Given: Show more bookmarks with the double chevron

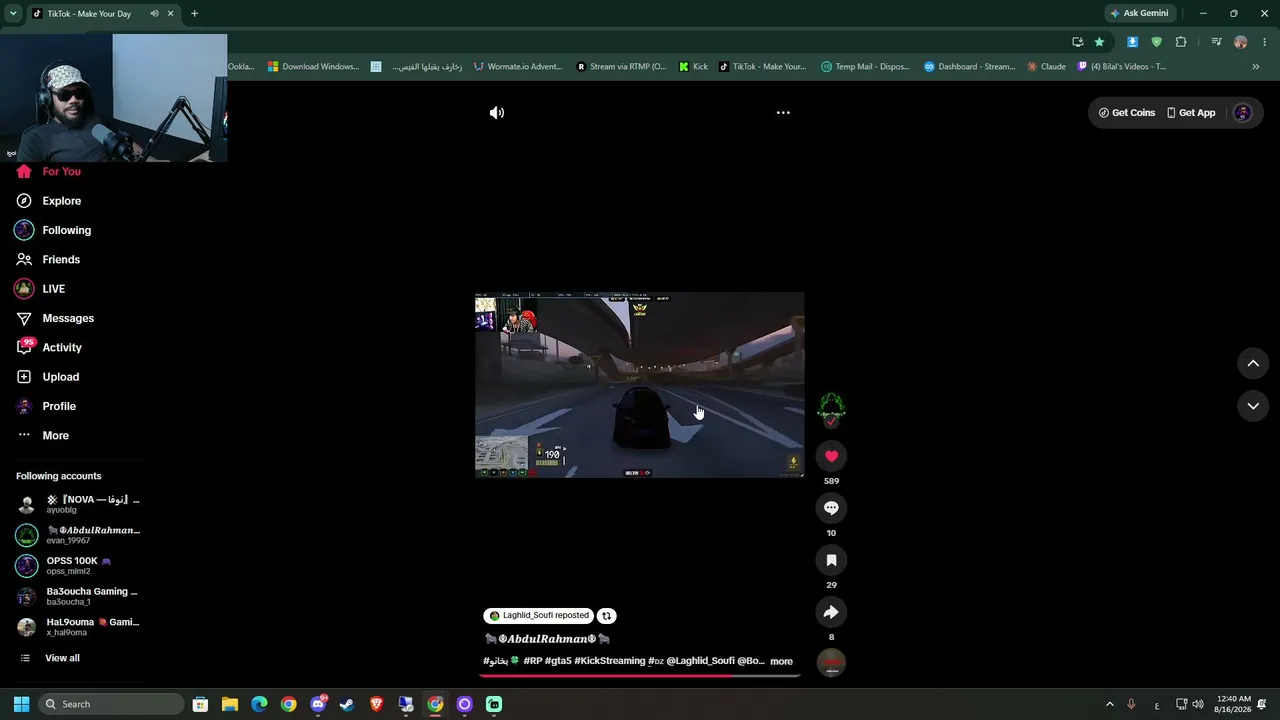Looking at the screenshot, I should coord(1256,67).
